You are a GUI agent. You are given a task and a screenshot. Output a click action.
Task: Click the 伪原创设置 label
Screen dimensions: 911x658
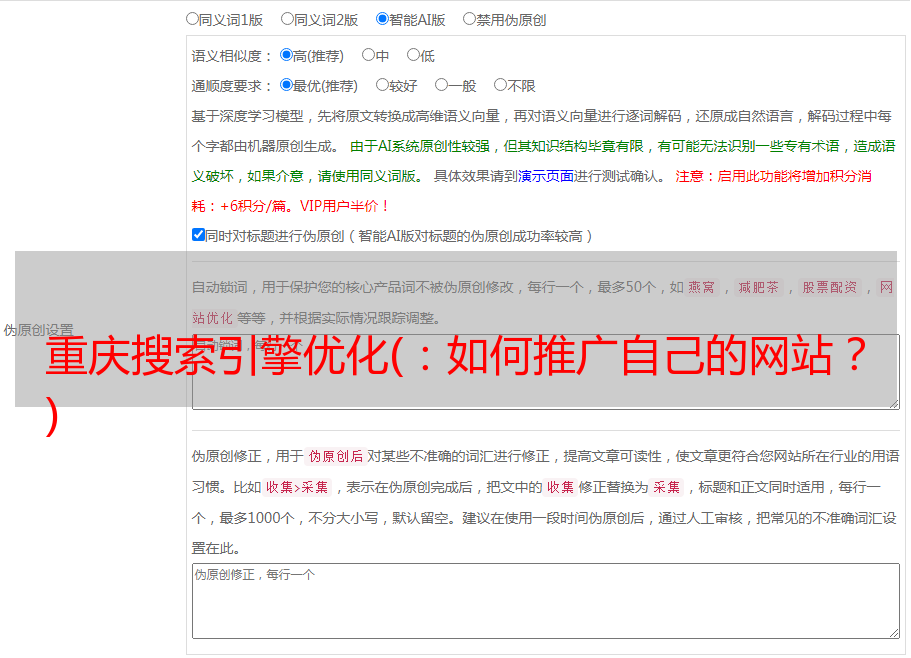[38, 330]
